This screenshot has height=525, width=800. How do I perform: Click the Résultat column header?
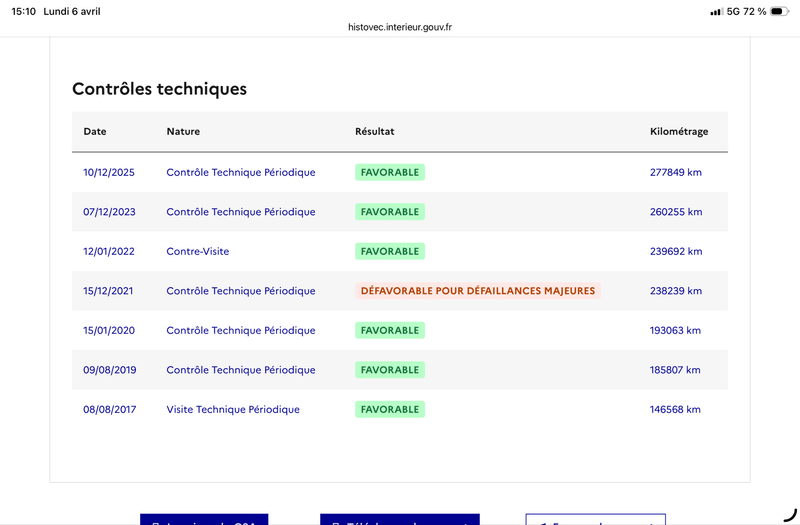click(375, 132)
